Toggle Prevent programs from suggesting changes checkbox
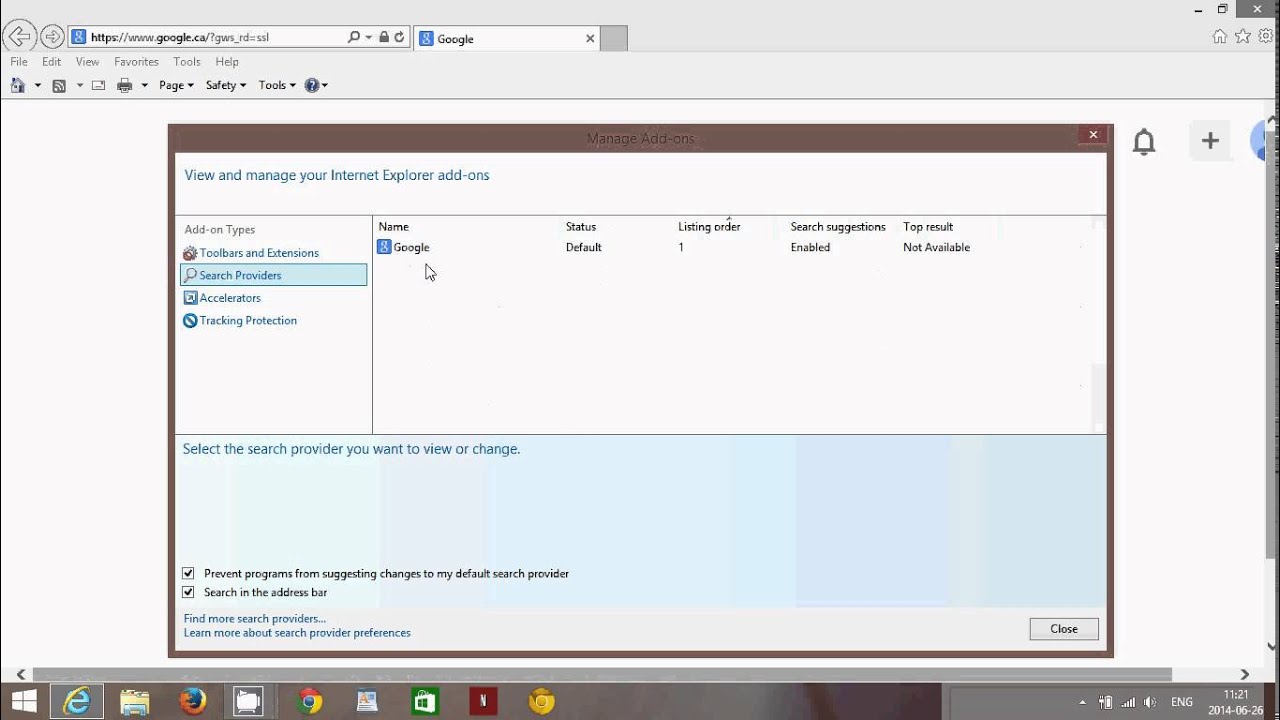The width and height of the screenshot is (1280, 720). (x=188, y=573)
